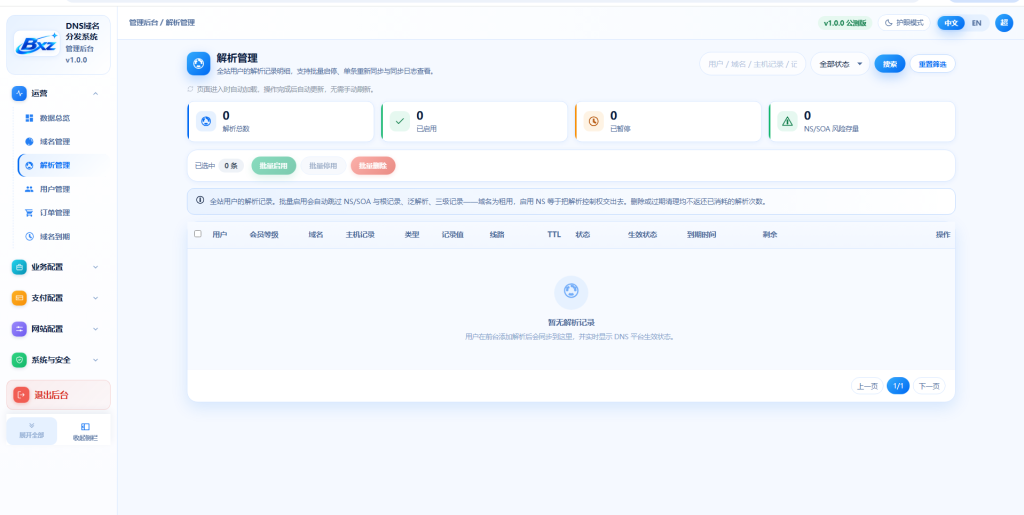Click the 1/1 page indicator
Screen dimensions: 1024x515
tap(898, 386)
